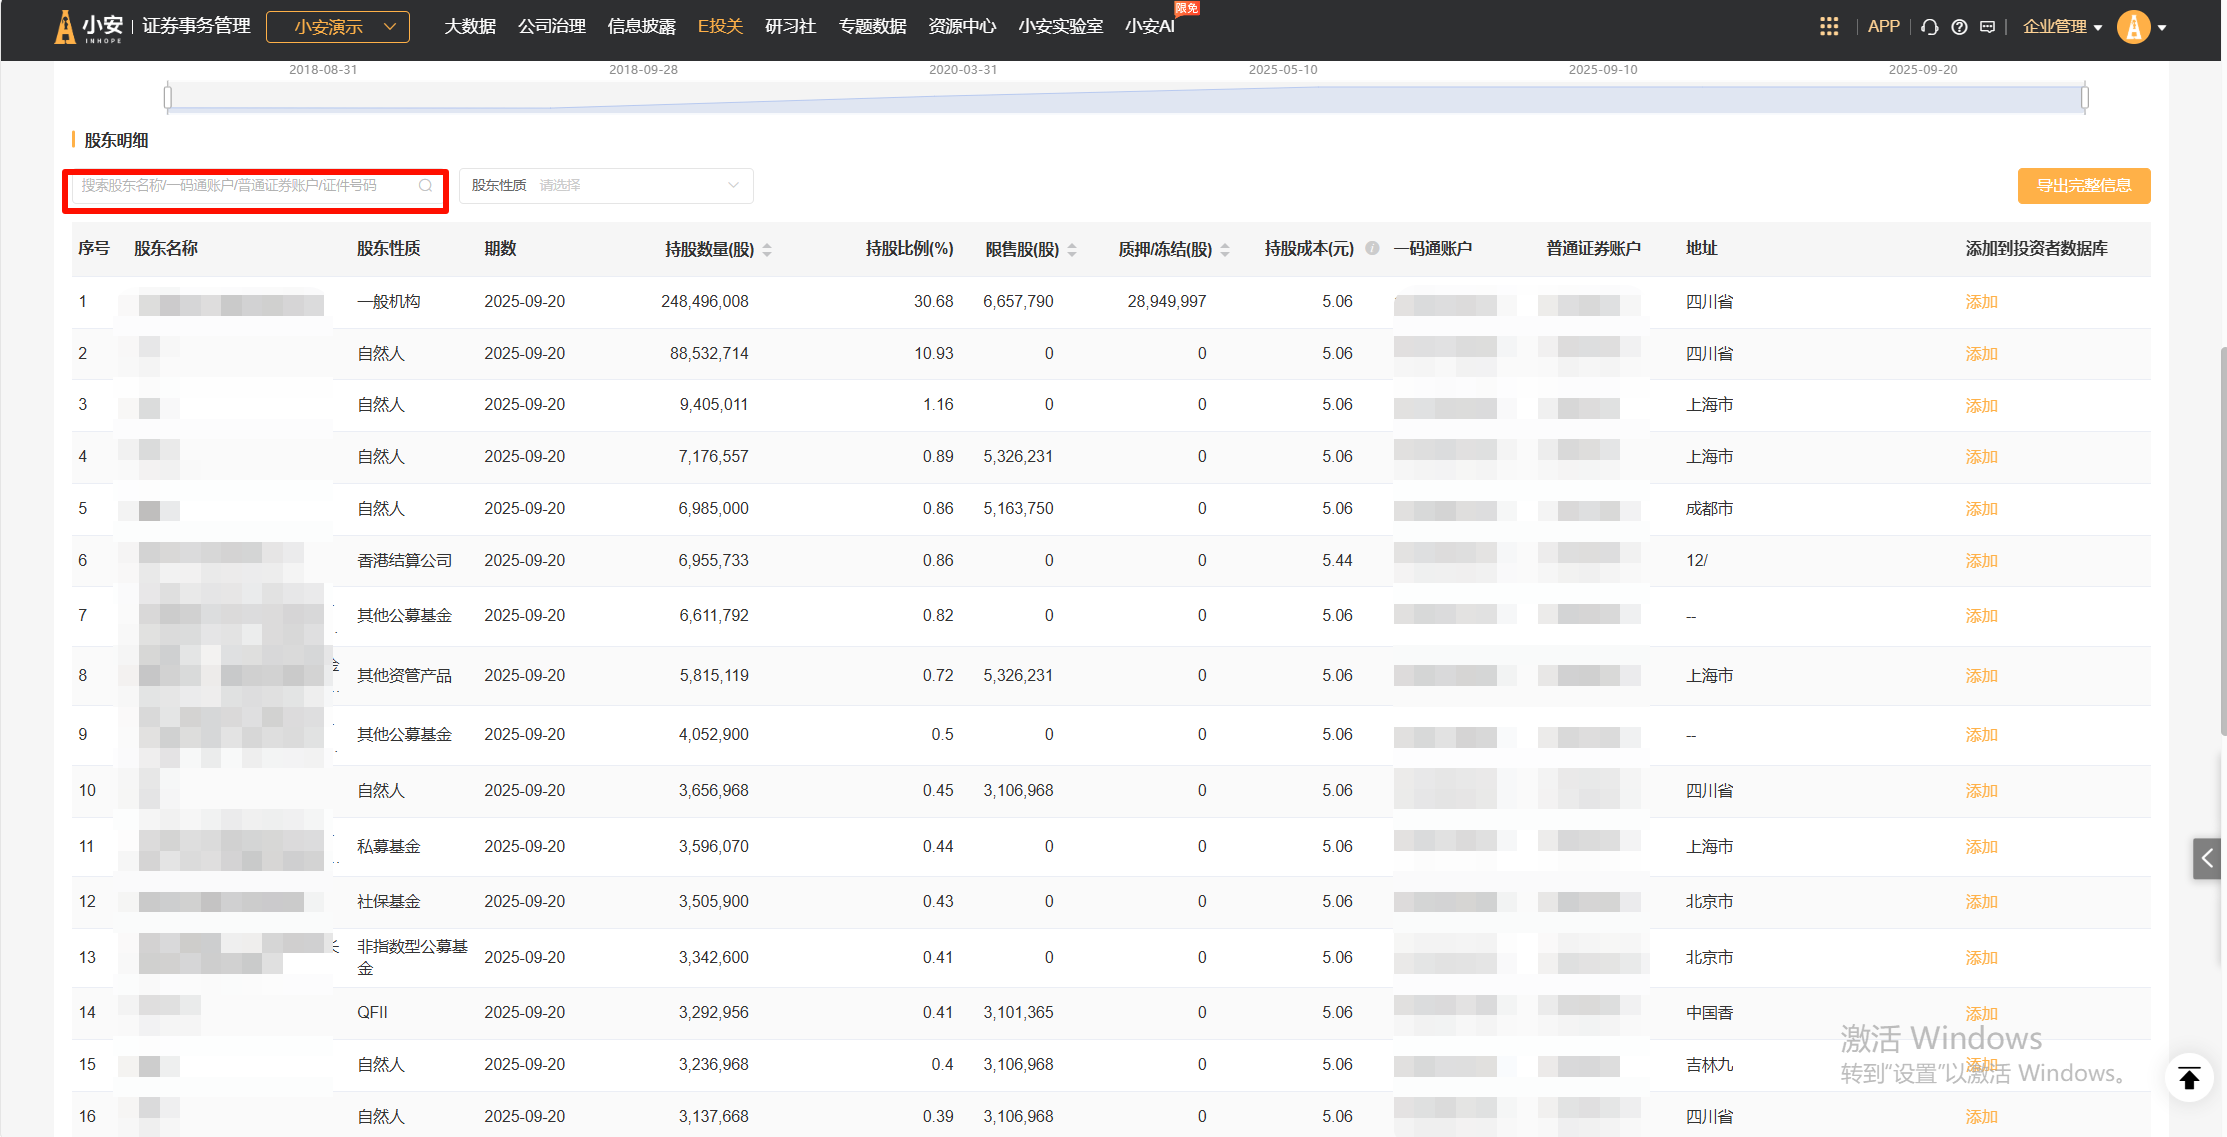The width and height of the screenshot is (2227, 1137).
Task: Click the 导出完整信息 export button
Action: coord(2083,186)
